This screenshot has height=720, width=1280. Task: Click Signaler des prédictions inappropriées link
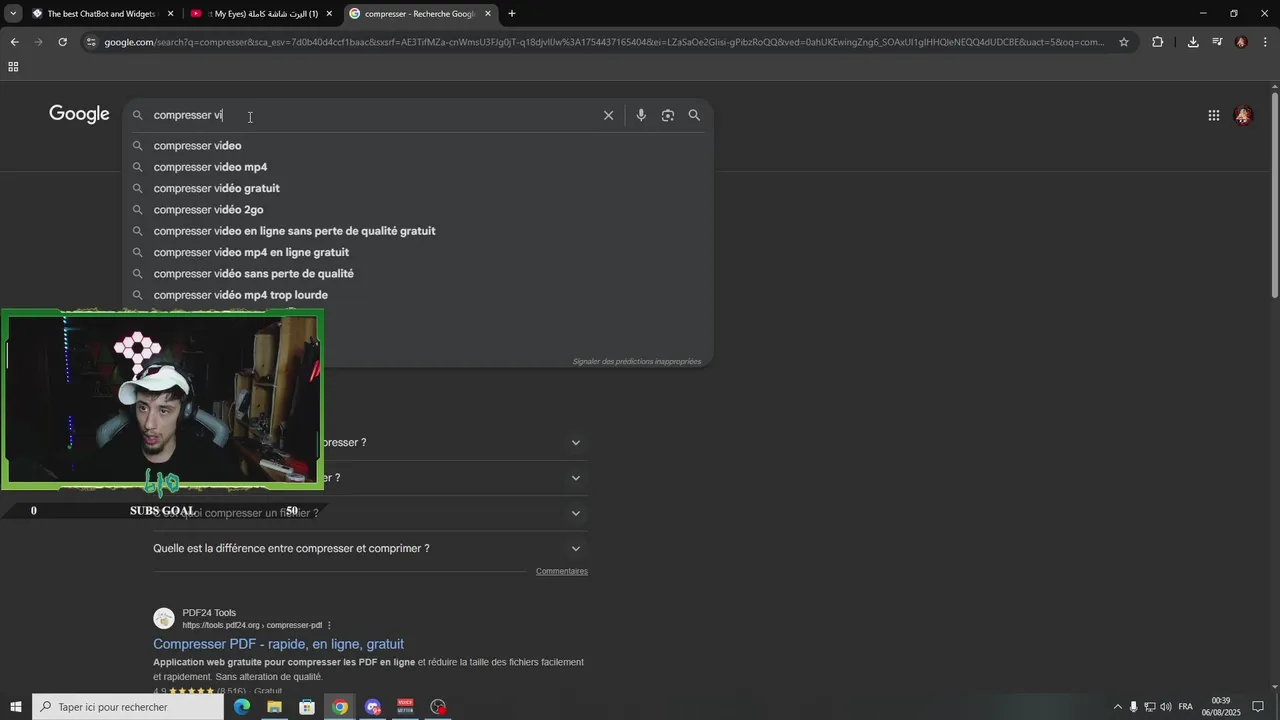click(637, 362)
